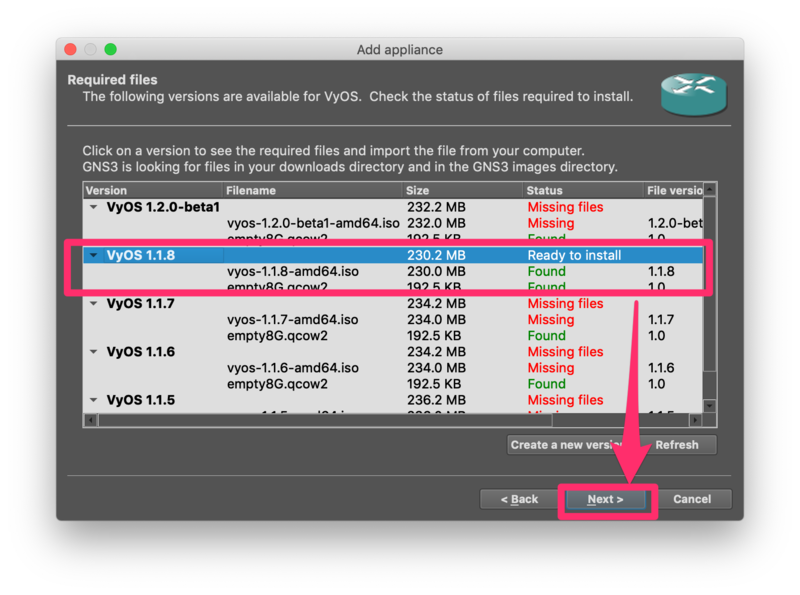Select the VyOS 1.2.0-beta1 version entry

(163, 207)
